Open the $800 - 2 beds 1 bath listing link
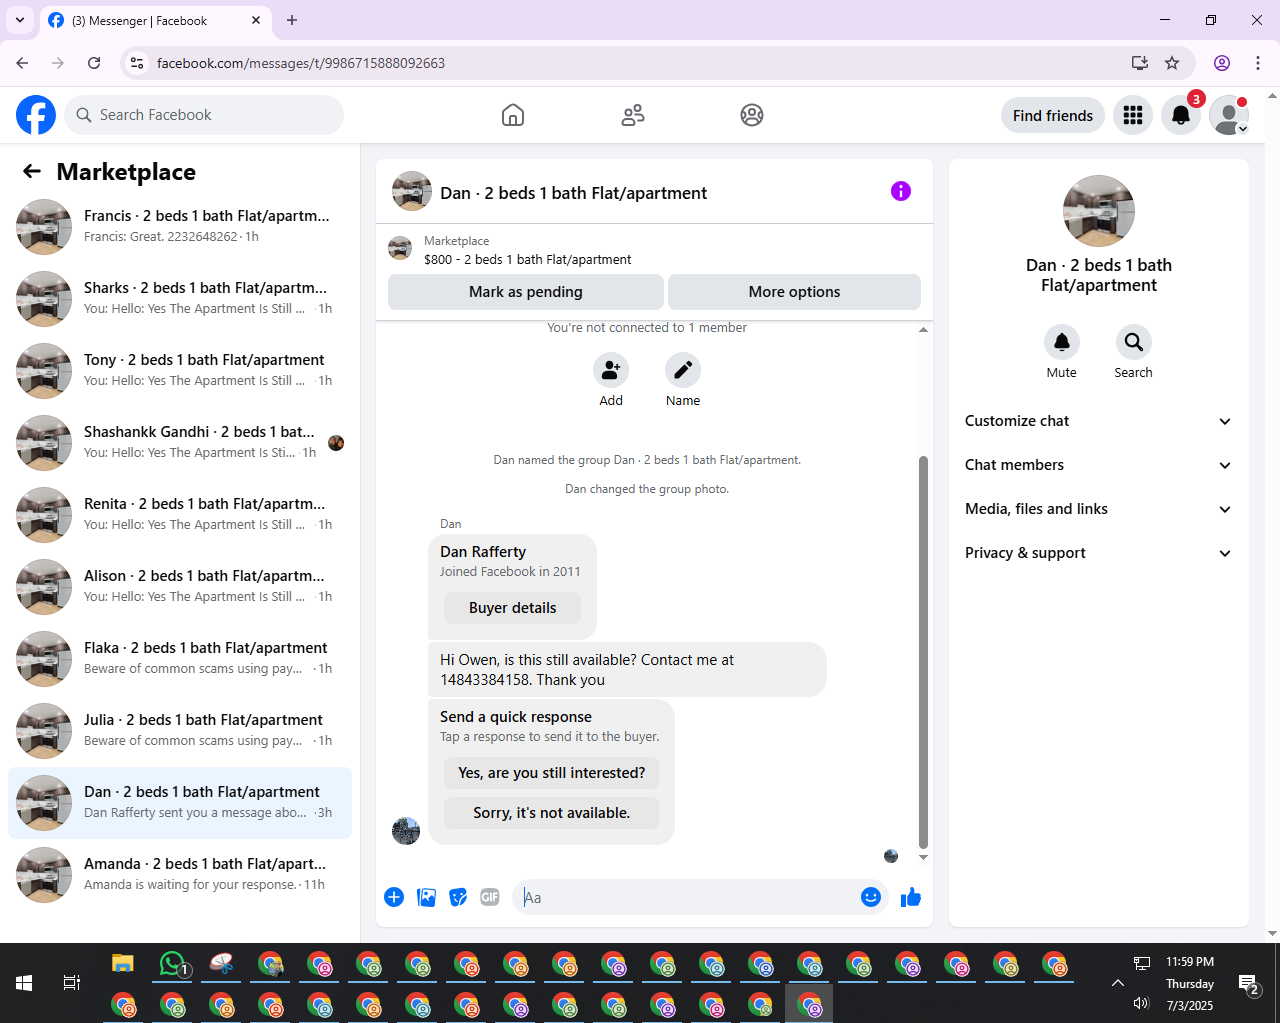Screen dimensions: 1280x1023 pyautogui.click(x=527, y=259)
